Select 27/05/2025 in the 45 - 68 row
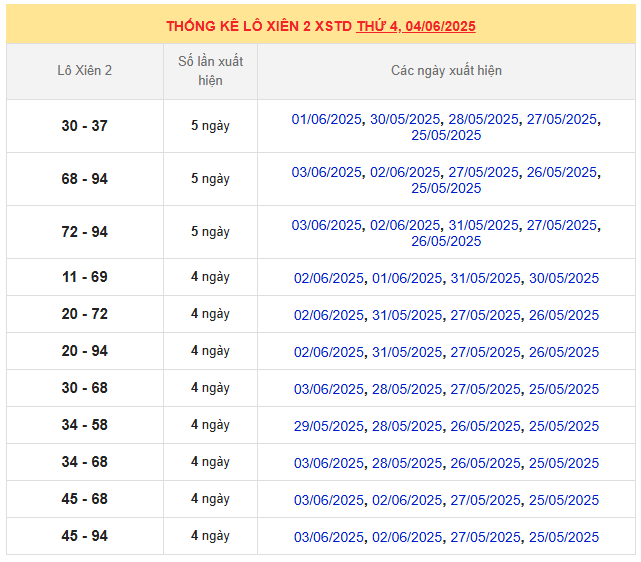This screenshot has width=641, height=562. point(485,500)
